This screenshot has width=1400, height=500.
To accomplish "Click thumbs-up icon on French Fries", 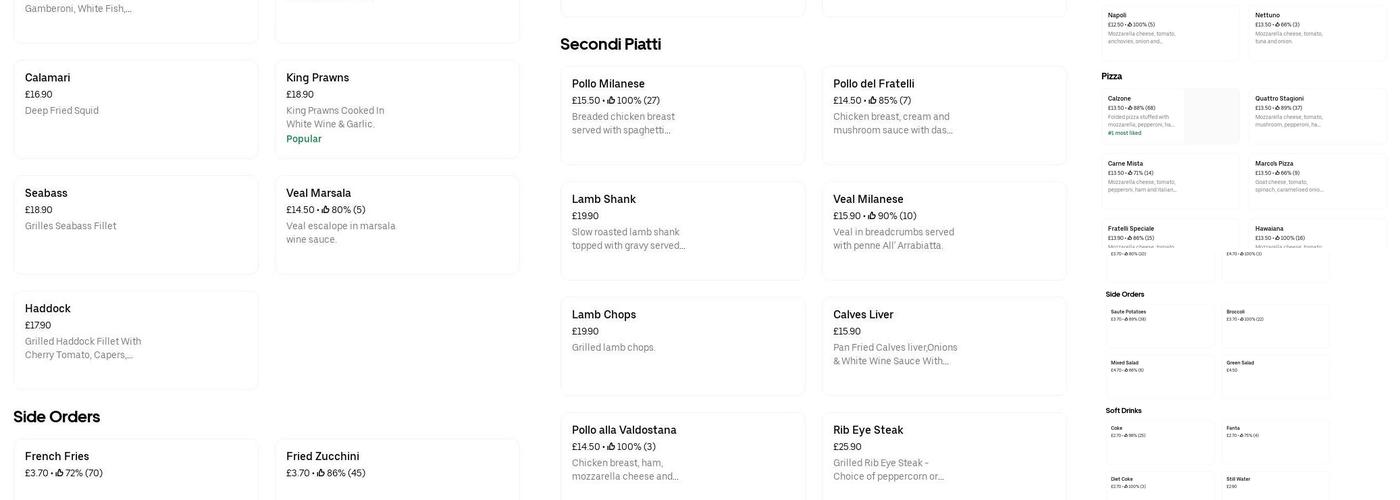I will [x=60, y=474].
